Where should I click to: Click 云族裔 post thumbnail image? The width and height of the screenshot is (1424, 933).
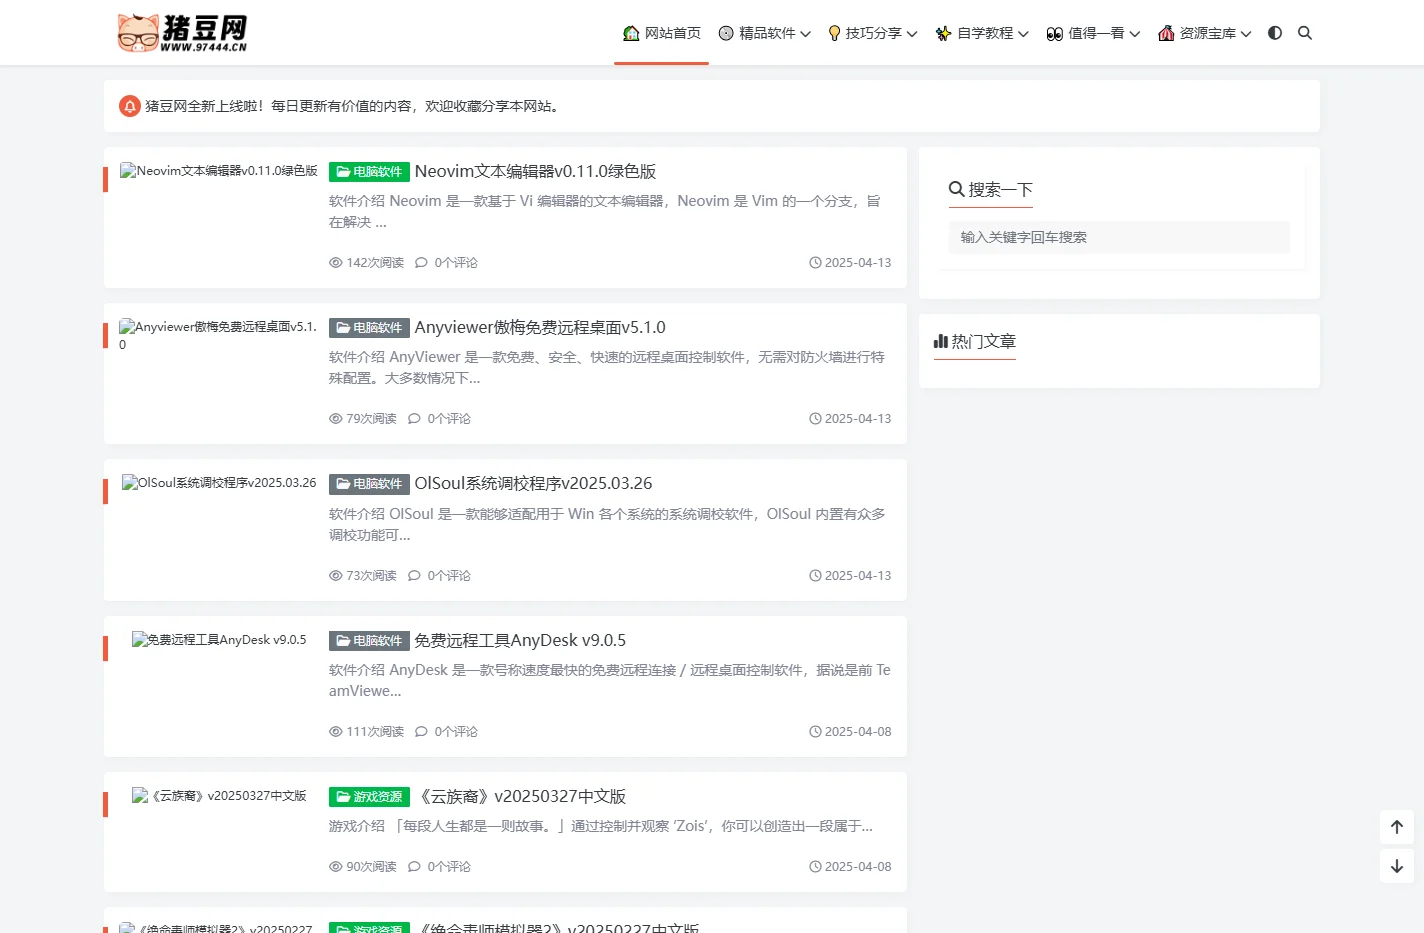click(x=218, y=796)
